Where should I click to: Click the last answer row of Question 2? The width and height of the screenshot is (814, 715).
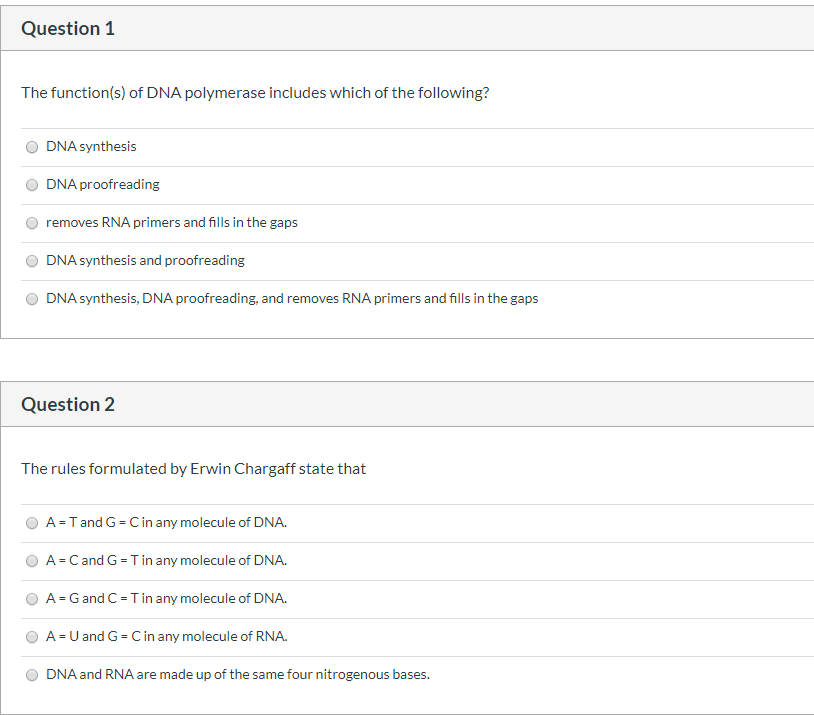pyautogui.click(x=237, y=674)
